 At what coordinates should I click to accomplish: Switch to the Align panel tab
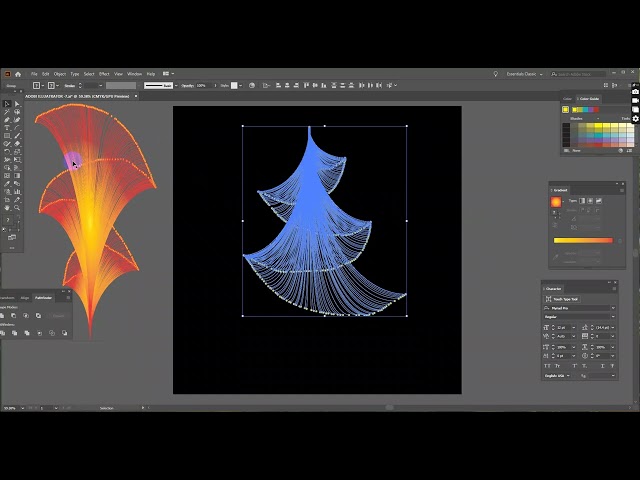click(25, 298)
